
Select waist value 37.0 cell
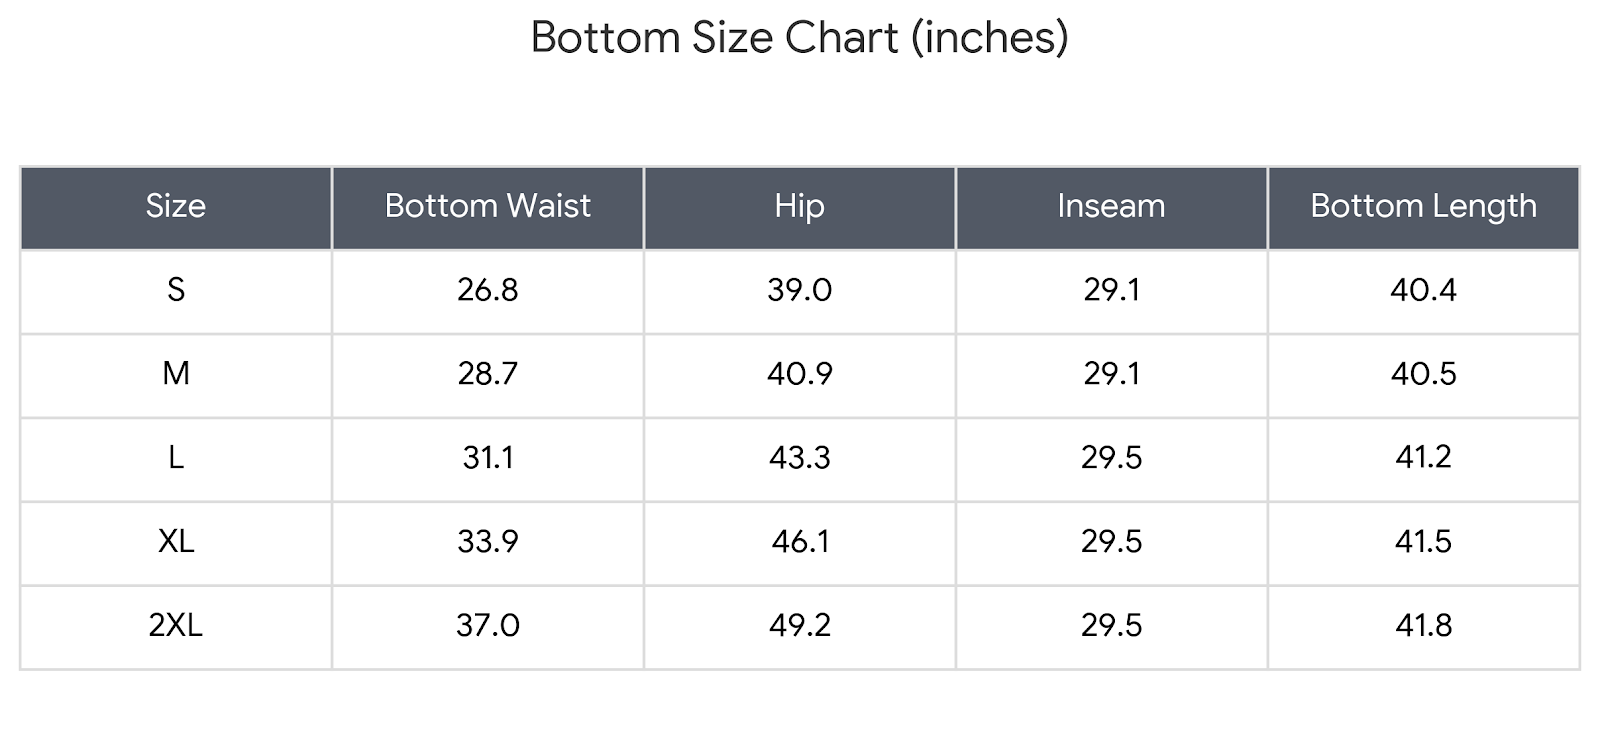tap(488, 626)
